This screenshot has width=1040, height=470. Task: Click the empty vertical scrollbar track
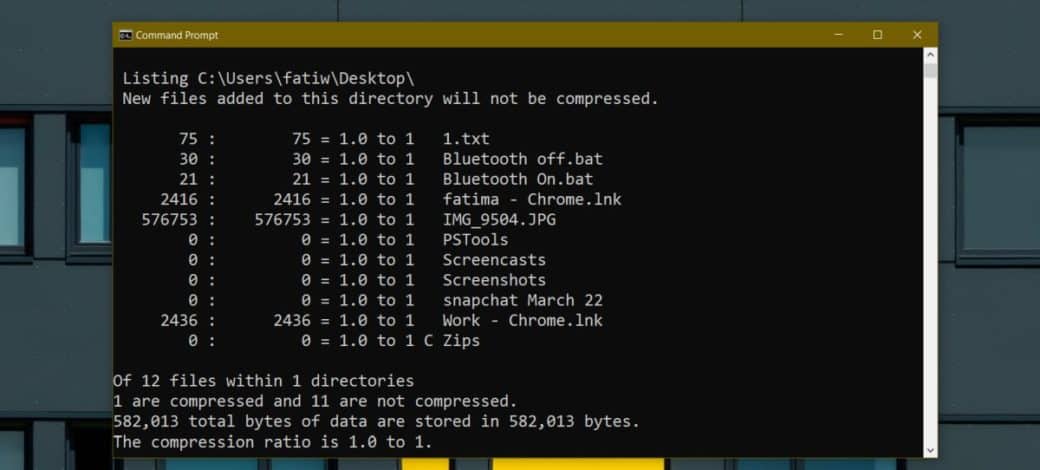tap(930, 260)
